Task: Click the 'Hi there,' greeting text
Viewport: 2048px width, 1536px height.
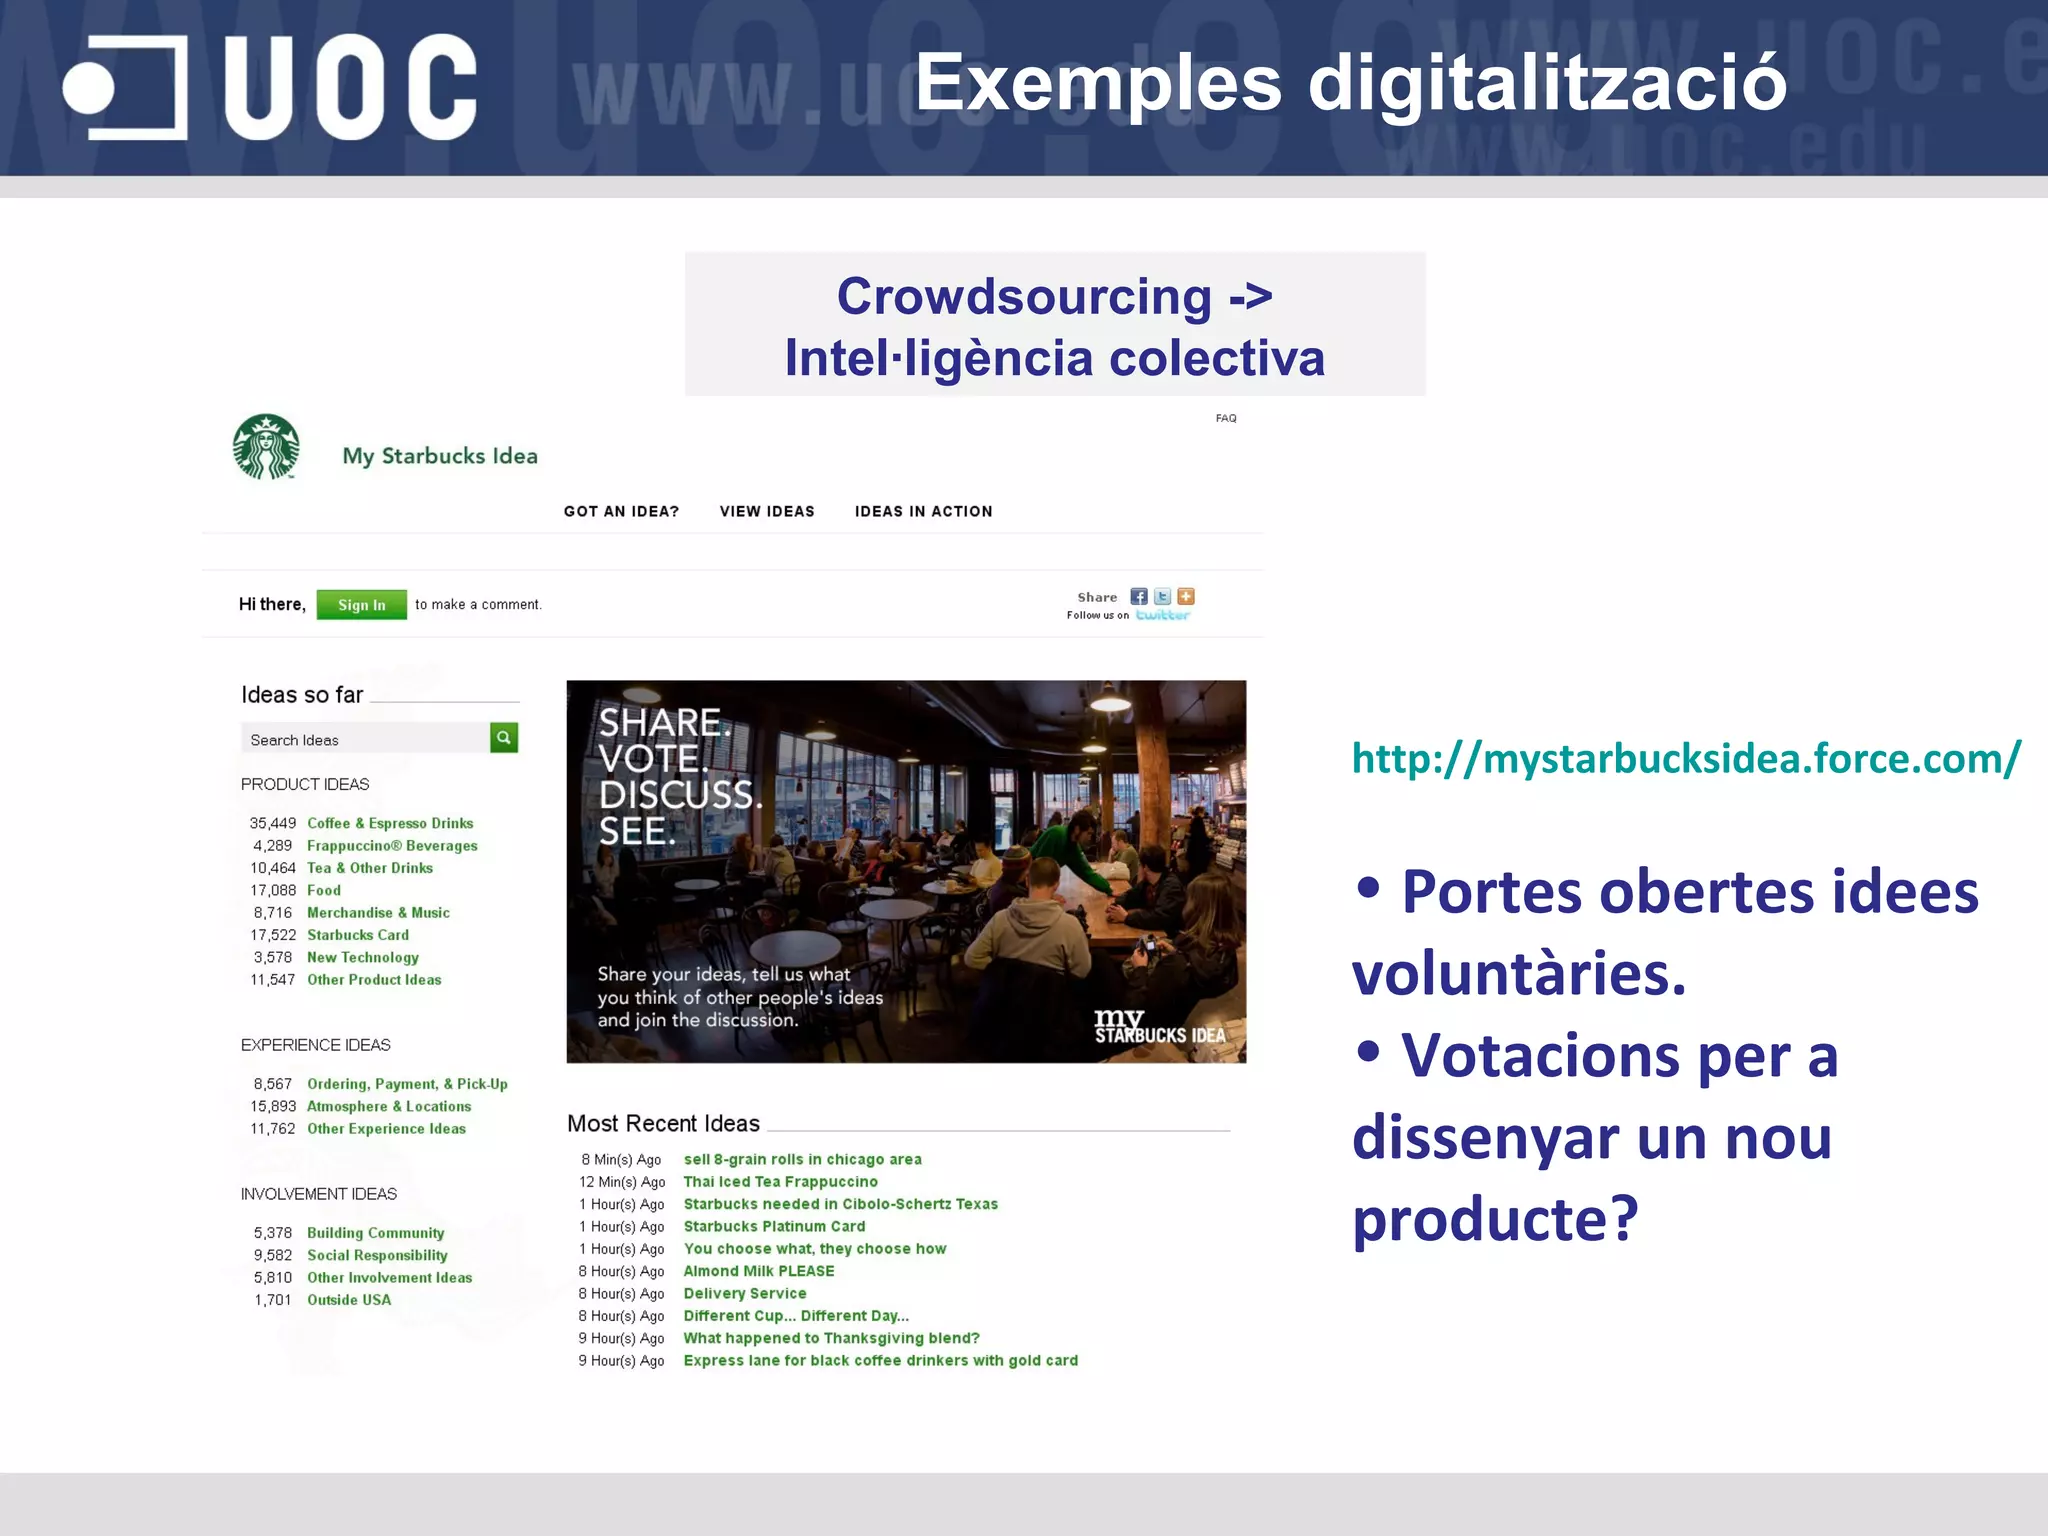Action: [x=272, y=604]
